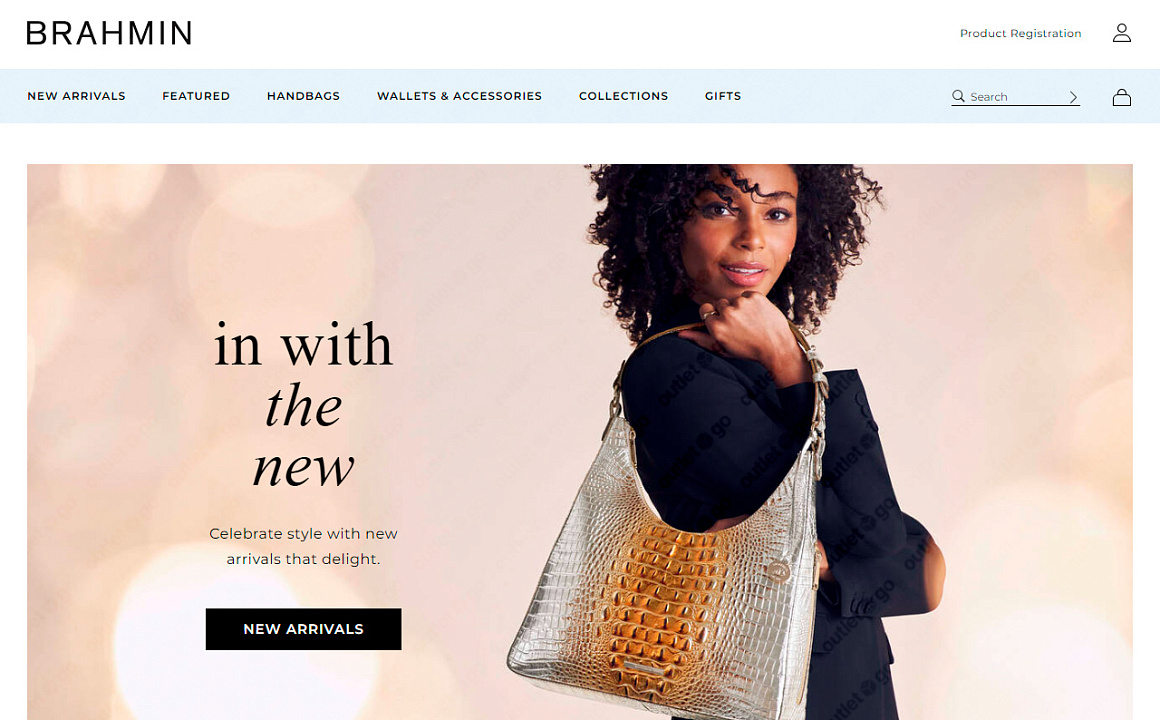Expand the Wallets & Accessories menu
Image resolution: width=1160 pixels, height=720 pixels.
pyautogui.click(x=459, y=96)
